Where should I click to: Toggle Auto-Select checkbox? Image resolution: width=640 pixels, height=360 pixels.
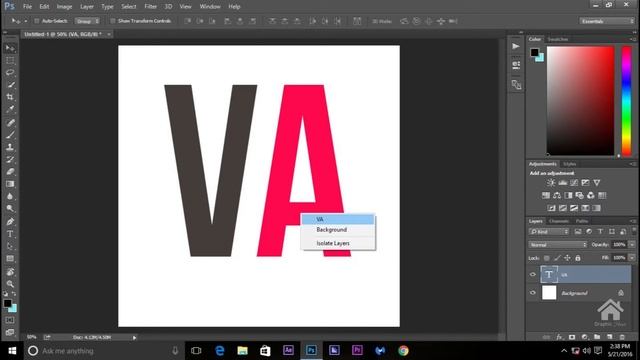37,21
